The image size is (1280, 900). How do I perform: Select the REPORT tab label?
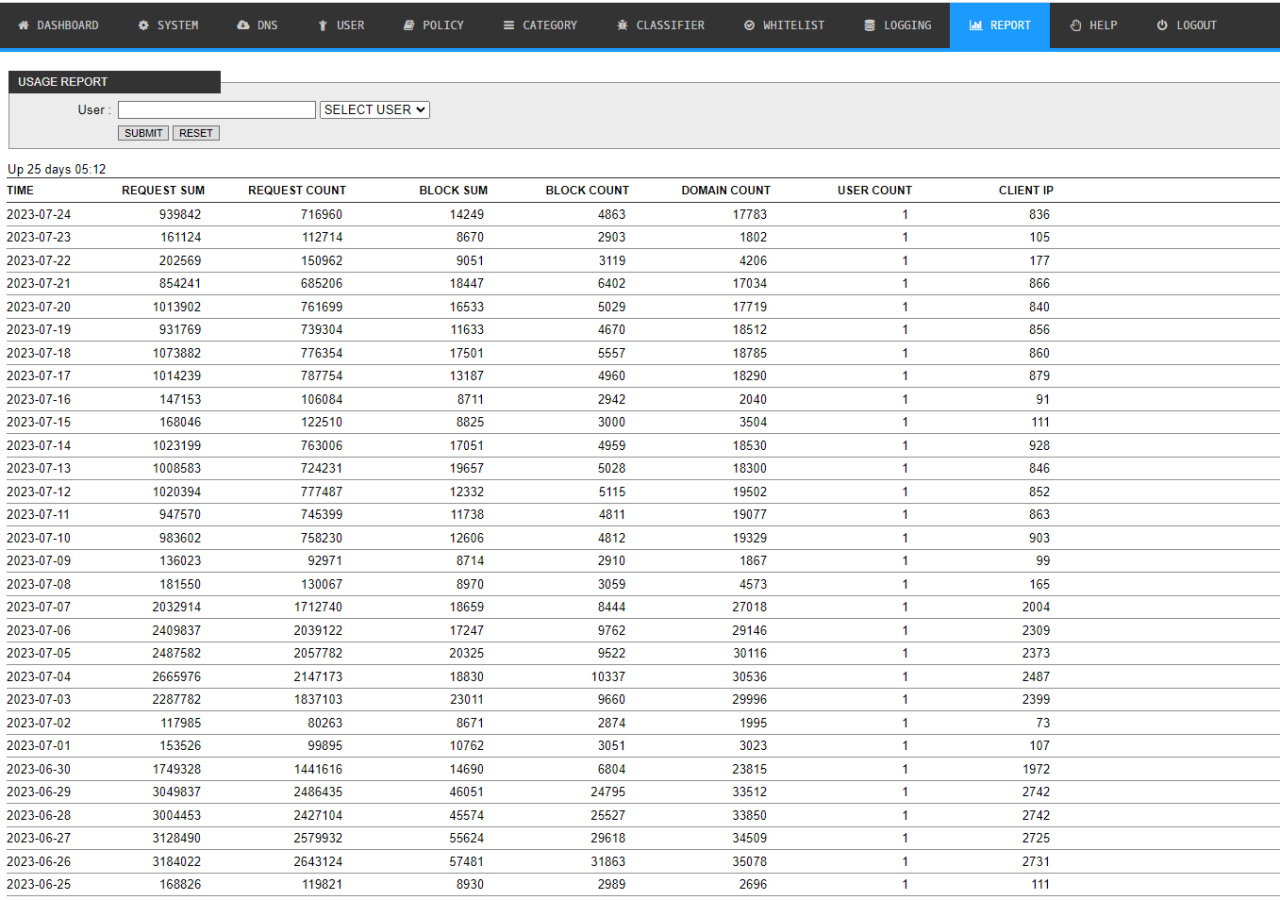[x=1010, y=25]
